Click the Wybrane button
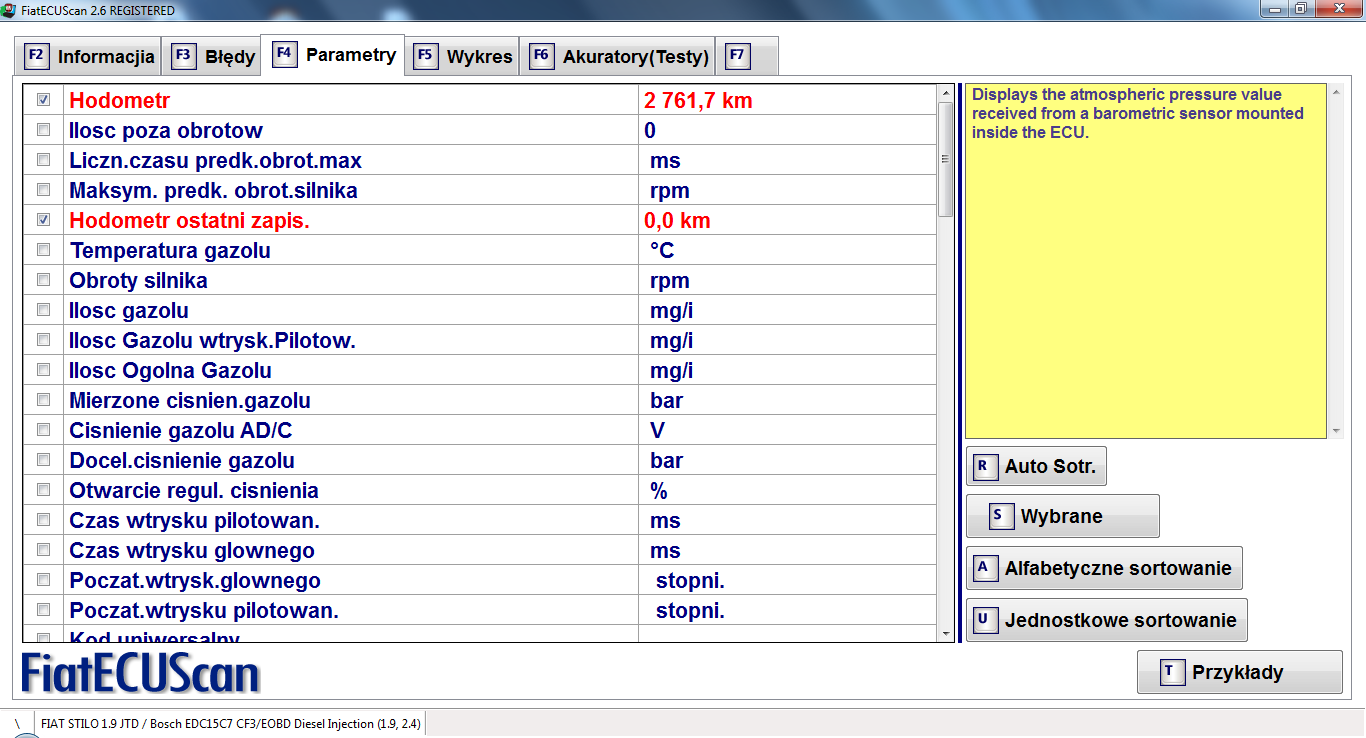1366x738 pixels. (x=1063, y=516)
